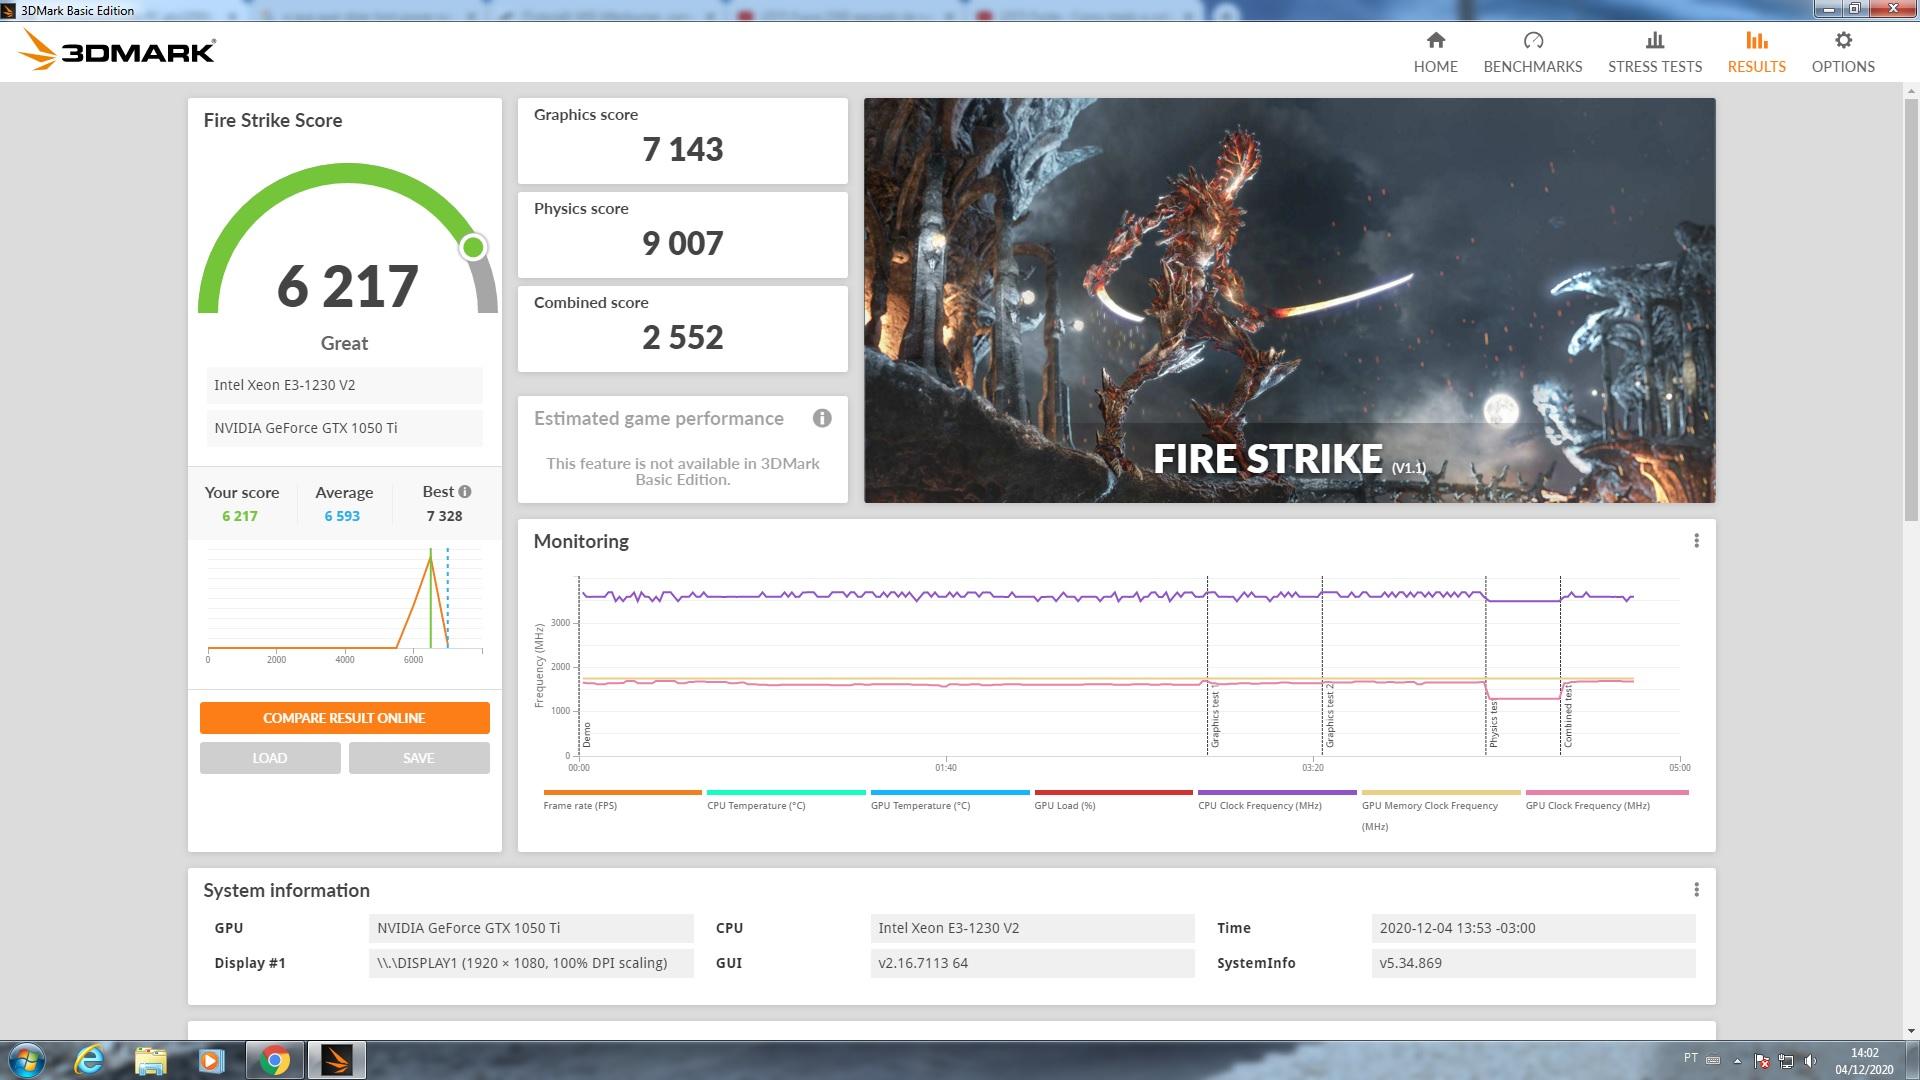Click the SystemInfo version v5.34.869
The height and width of the screenshot is (1080, 1920).
pyautogui.click(x=1533, y=963)
